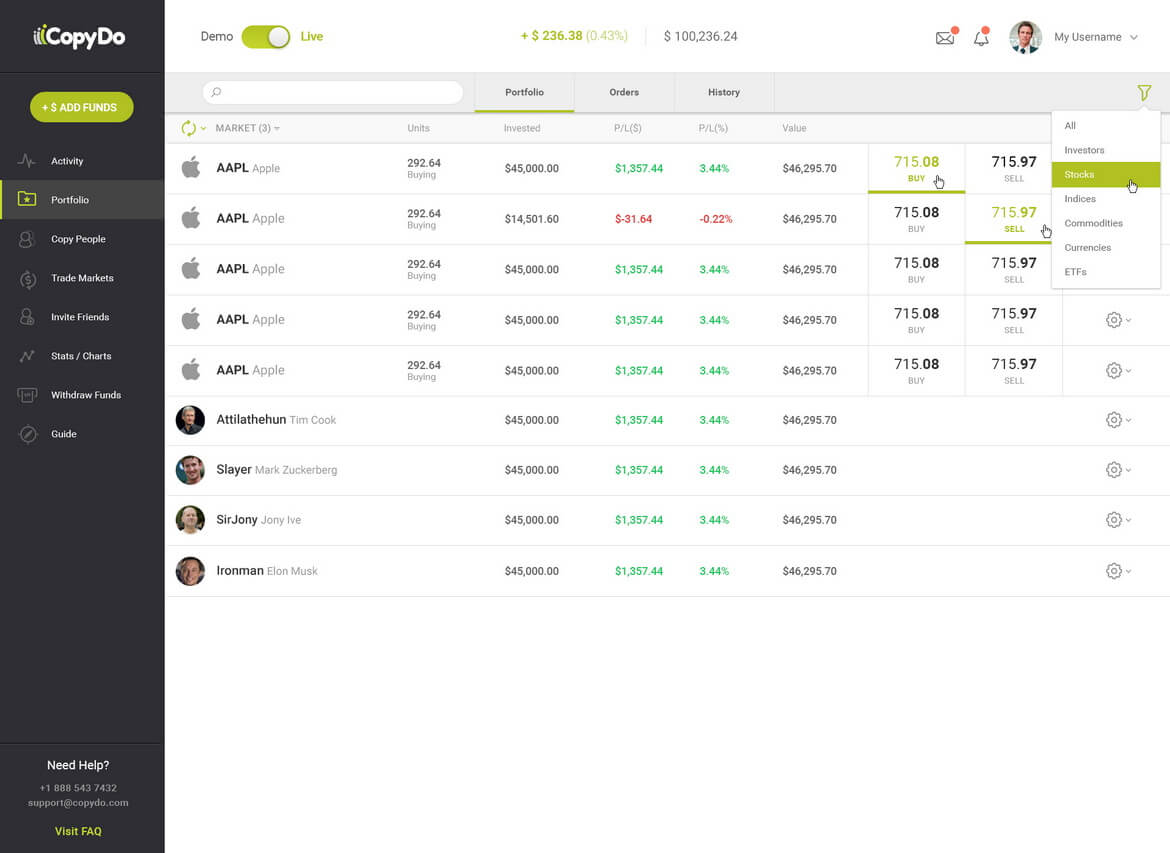Click the Portfolio sidebar menu label
This screenshot has height=853, width=1170.
tap(69, 200)
